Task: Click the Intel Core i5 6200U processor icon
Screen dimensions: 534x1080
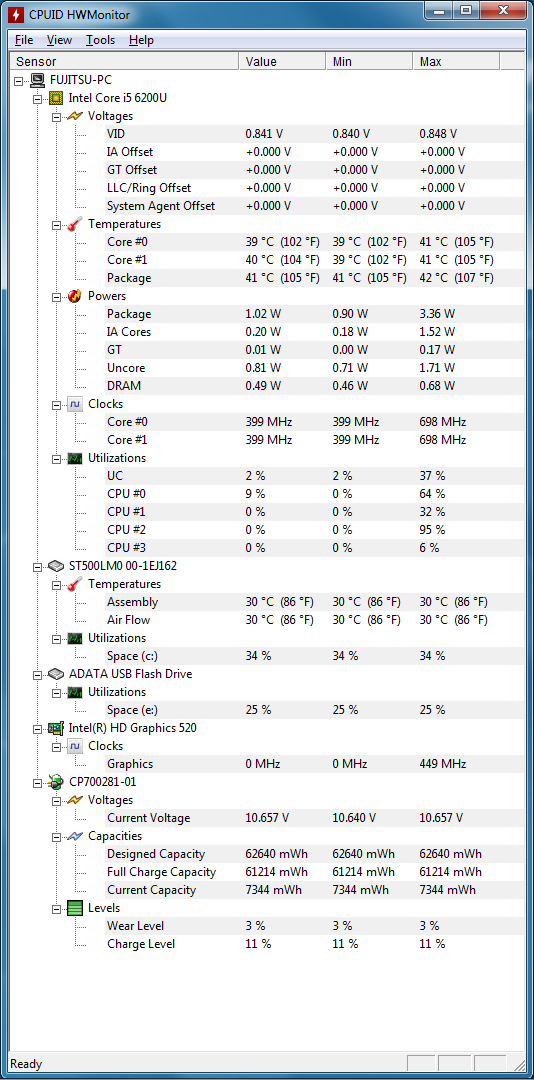Action: 57,98
